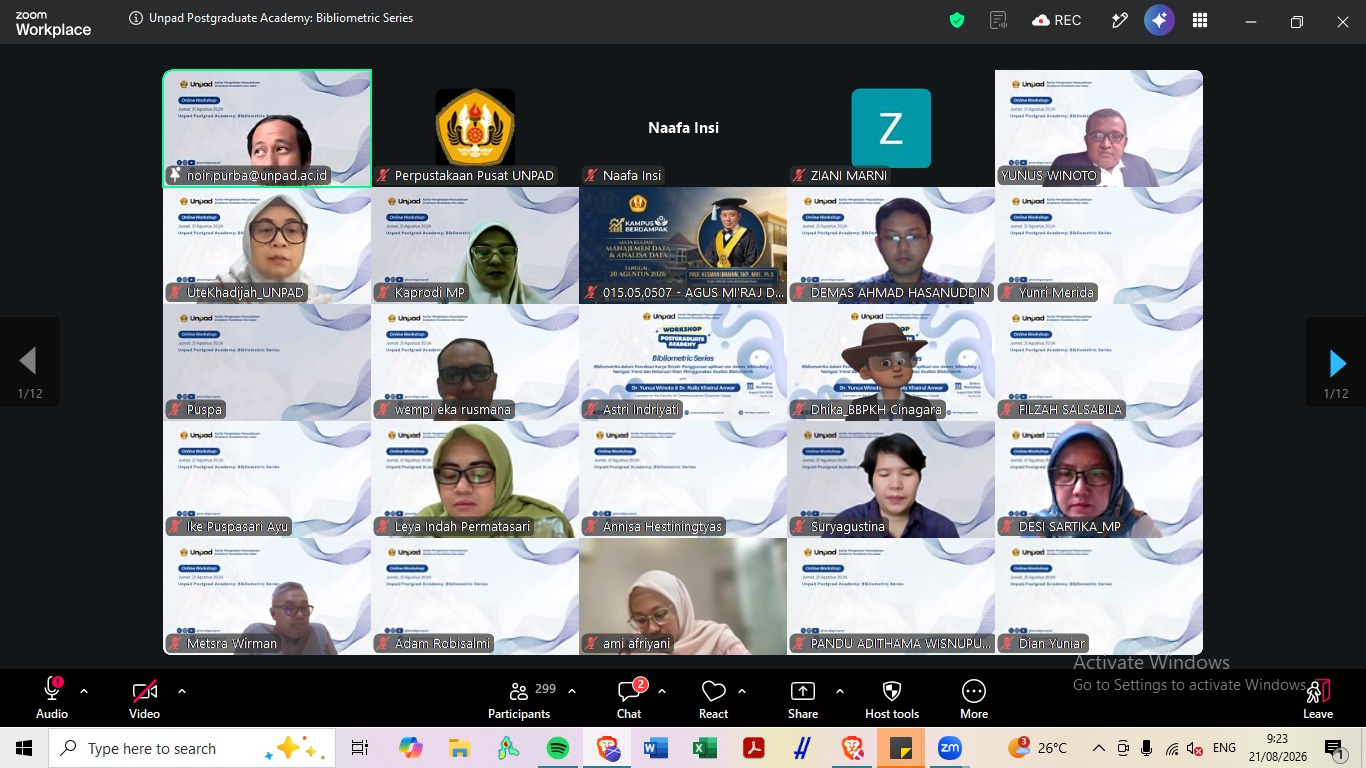Screen dimensions: 1366x768
Task: Open Host tools
Action: (x=892, y=700)
